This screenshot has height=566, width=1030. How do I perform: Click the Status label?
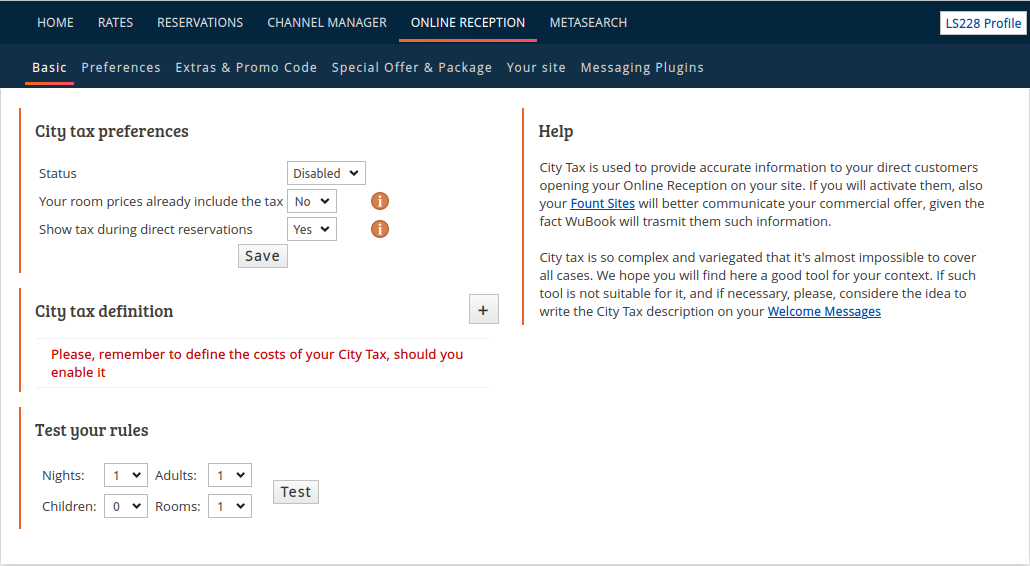pos(58,173)
